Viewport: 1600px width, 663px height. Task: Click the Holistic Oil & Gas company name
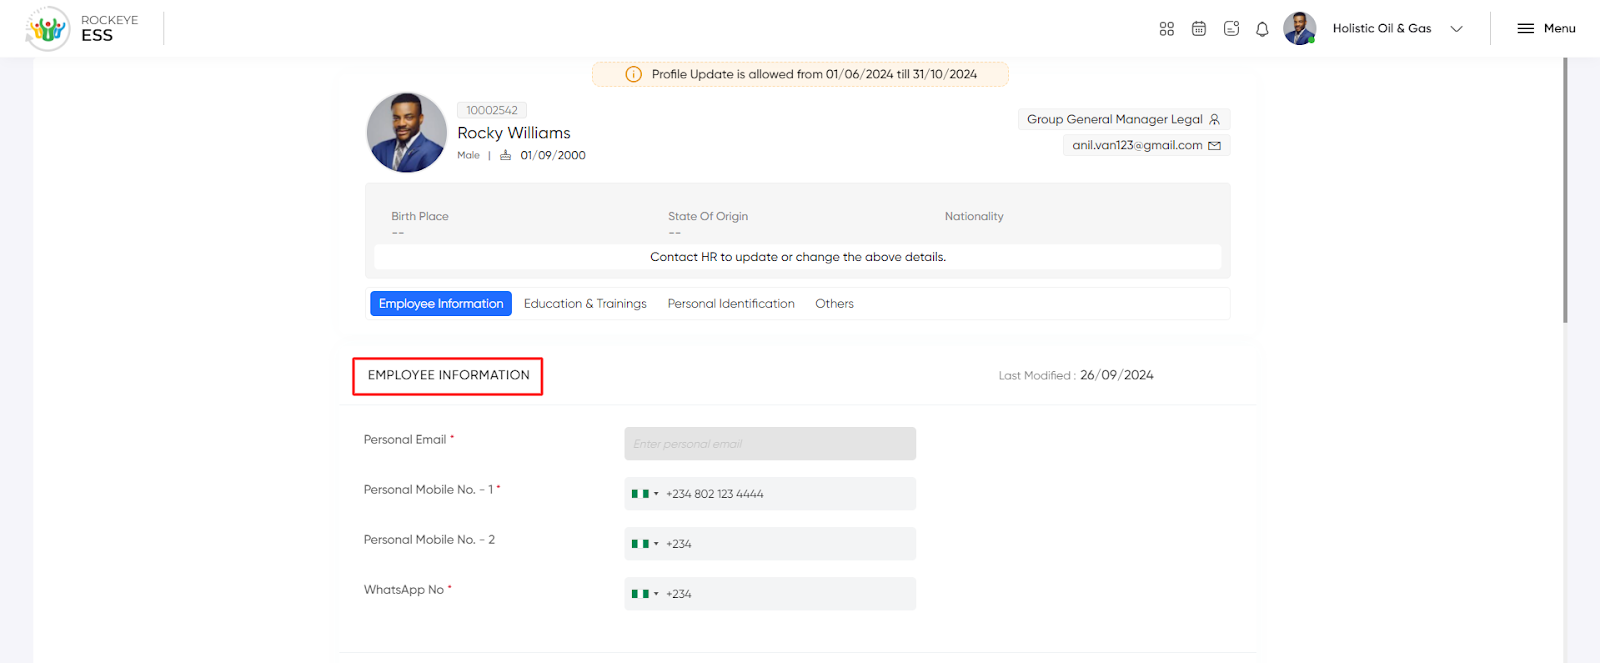(1382, 28)
